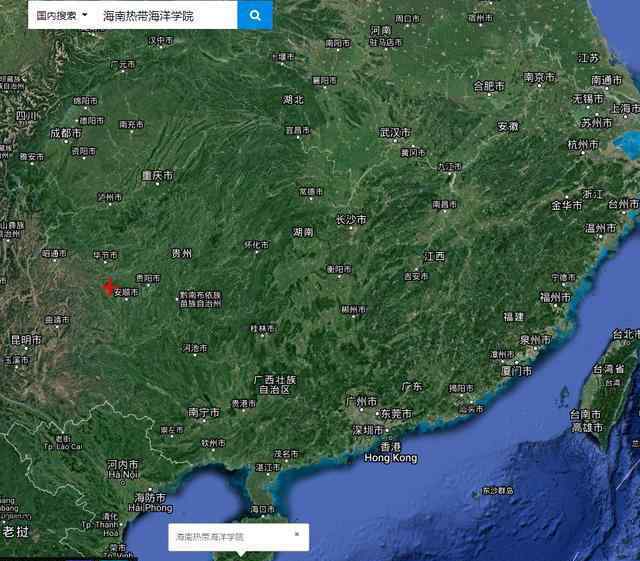640x561 pixels.
Task: Open the 国内搜索 search type dropdown
Action: coord(62,16)
